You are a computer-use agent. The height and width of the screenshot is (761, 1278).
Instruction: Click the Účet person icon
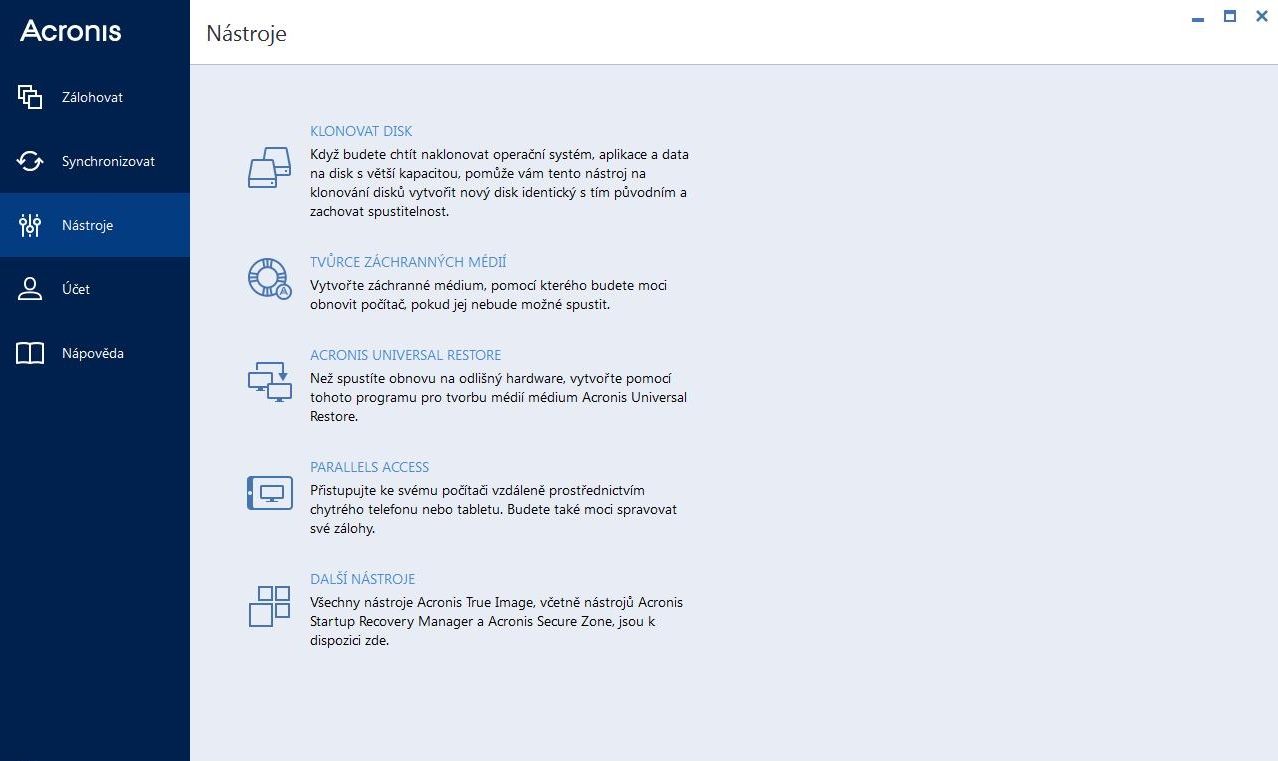coord(30,289)
